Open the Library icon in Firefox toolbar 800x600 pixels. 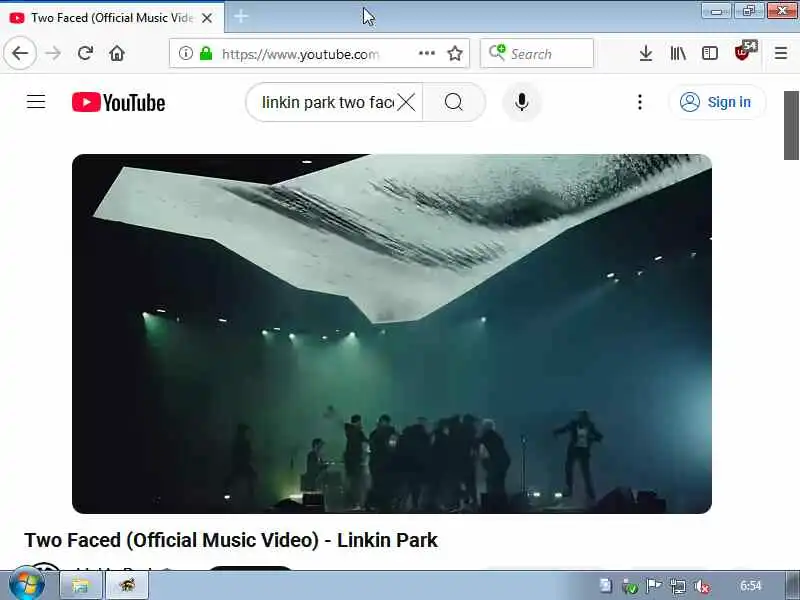678,53
